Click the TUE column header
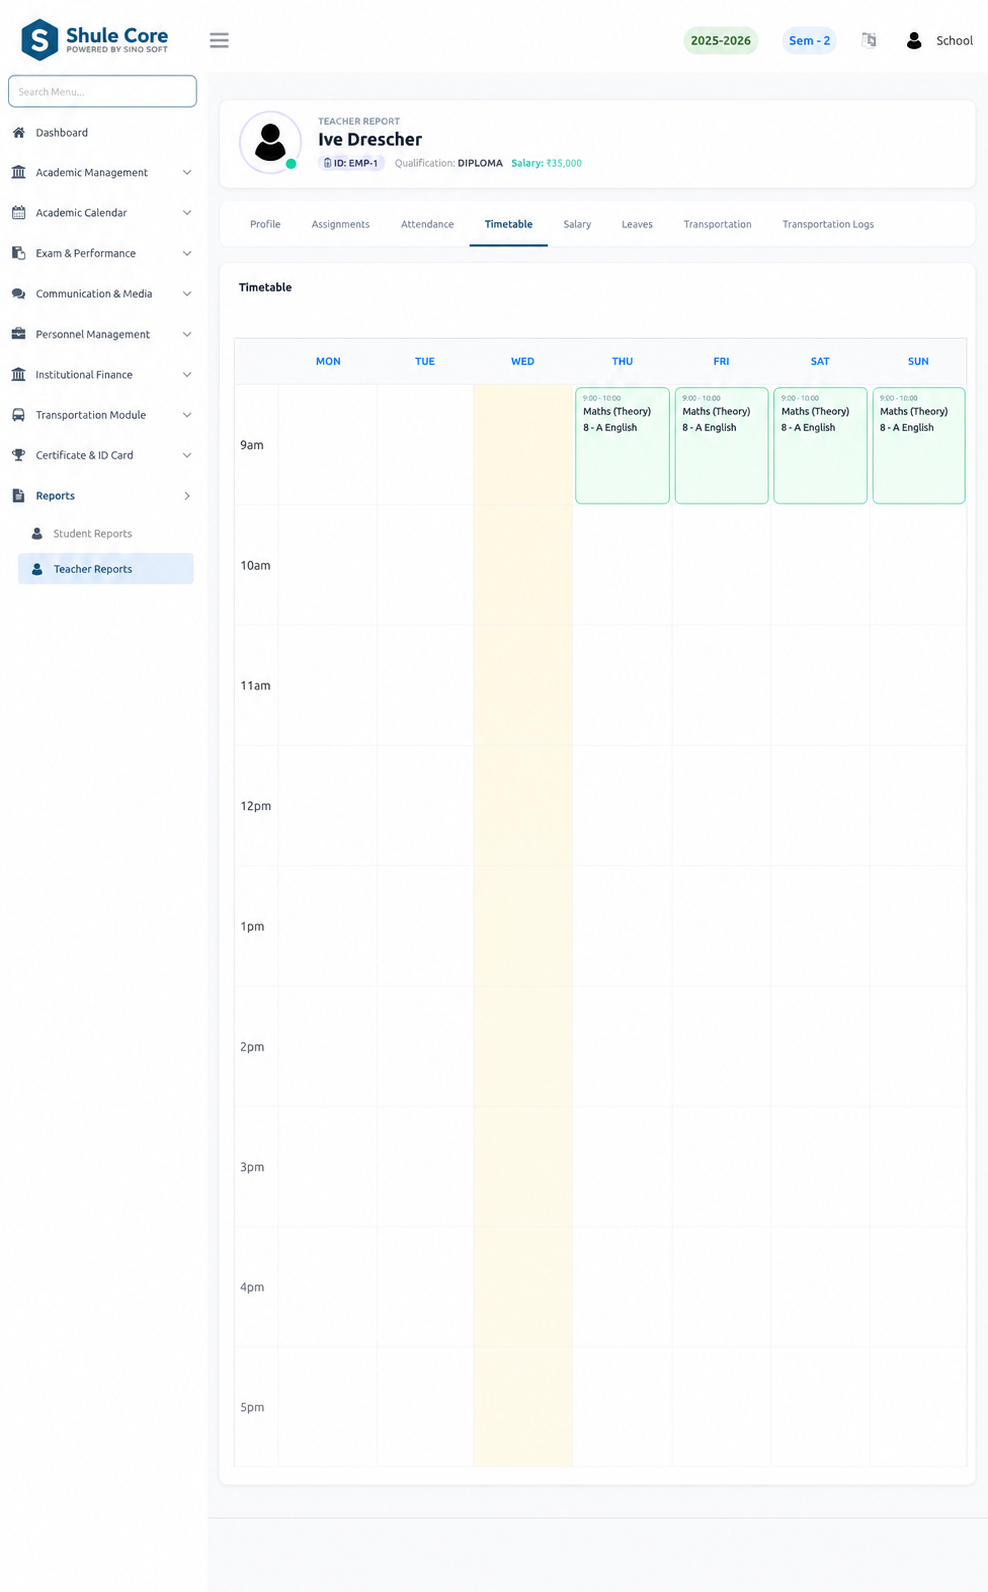988x1592 pixels. 425,361
